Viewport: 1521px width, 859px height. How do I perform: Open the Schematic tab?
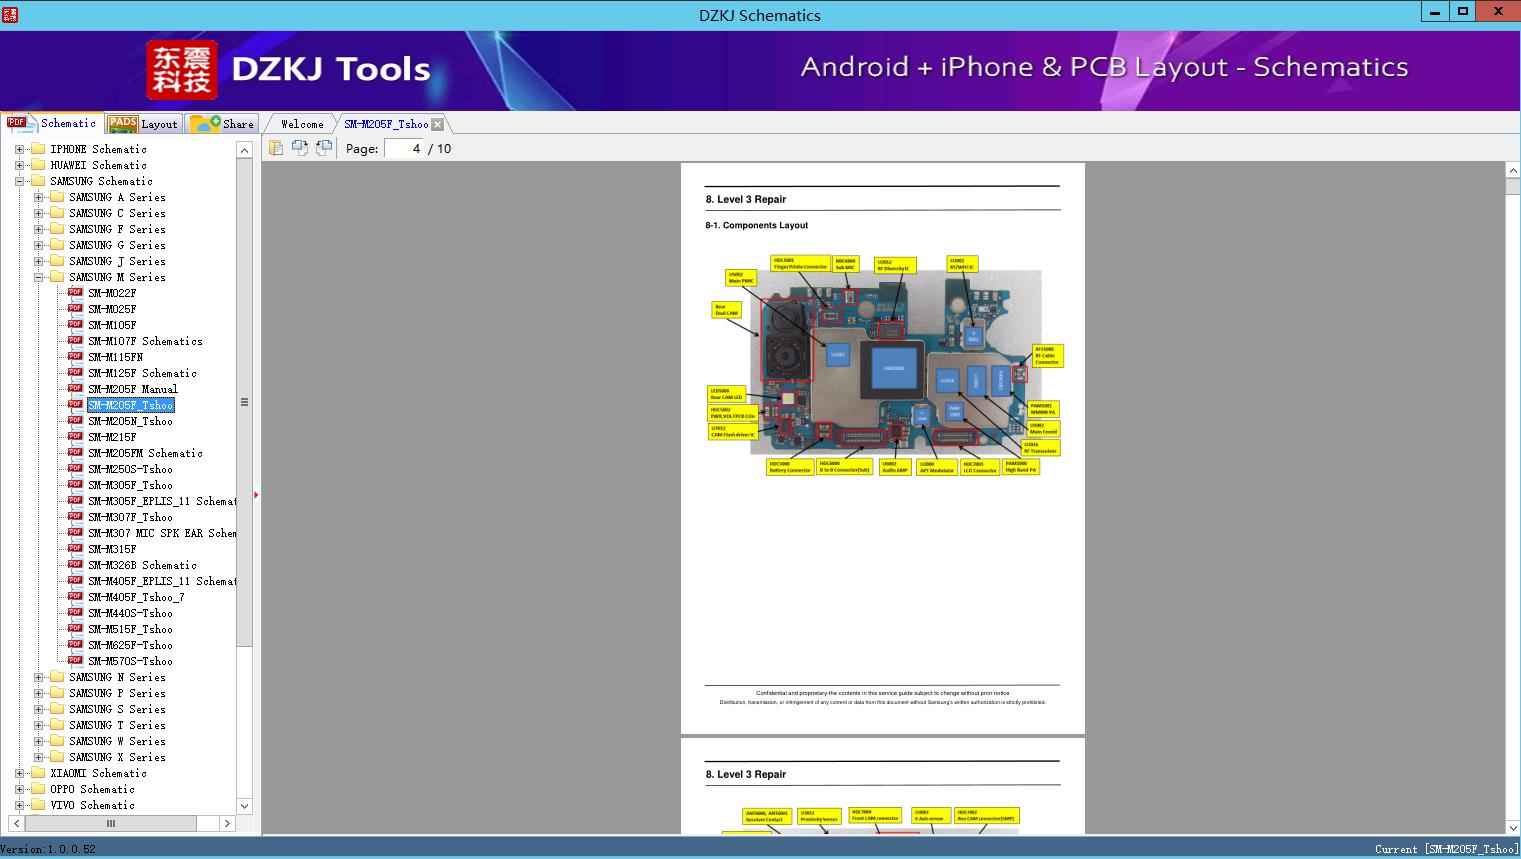[x=52, y=123]
